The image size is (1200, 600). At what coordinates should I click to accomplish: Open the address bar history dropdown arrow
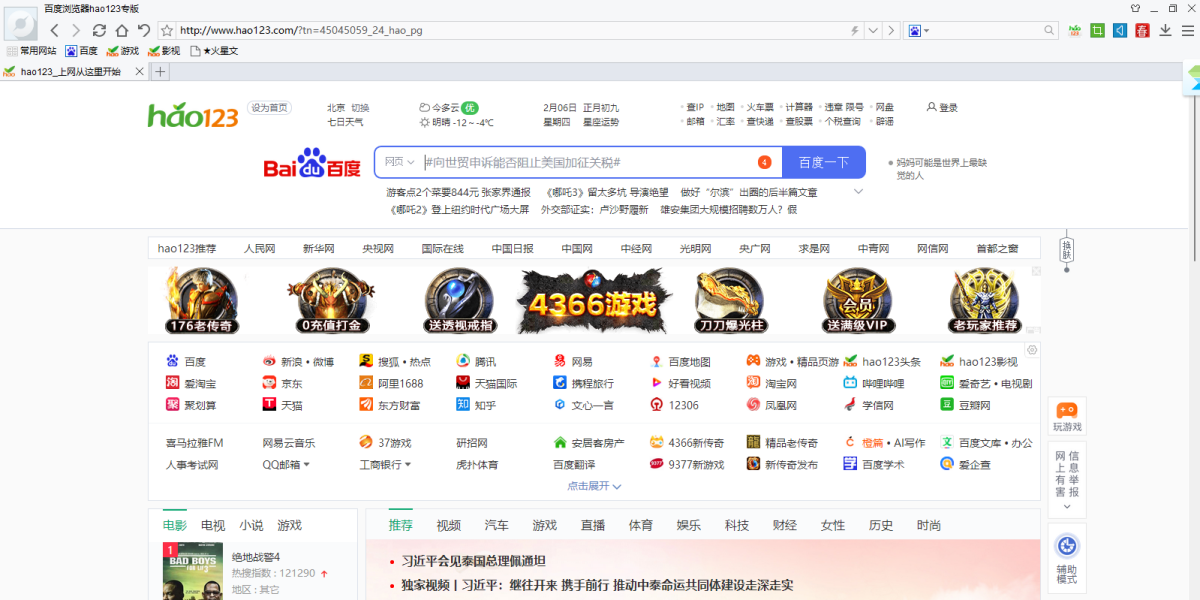872,30
